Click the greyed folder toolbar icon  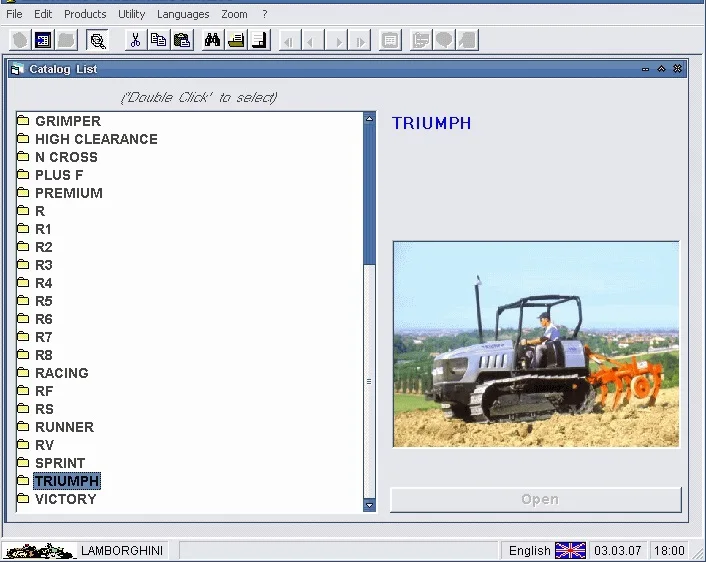(66, 41)
